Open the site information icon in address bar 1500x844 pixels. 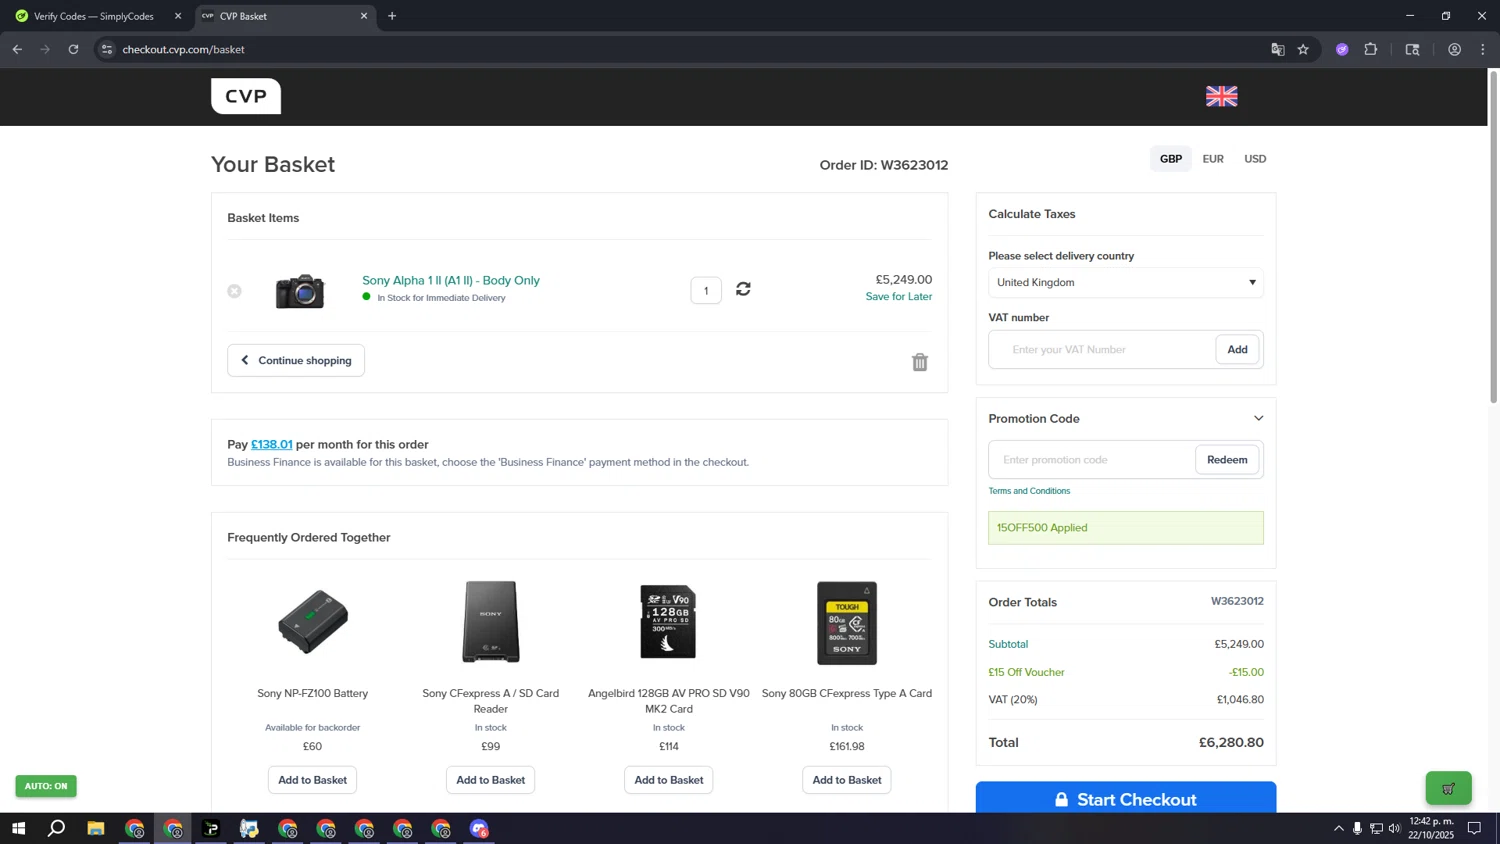point(107,49)
